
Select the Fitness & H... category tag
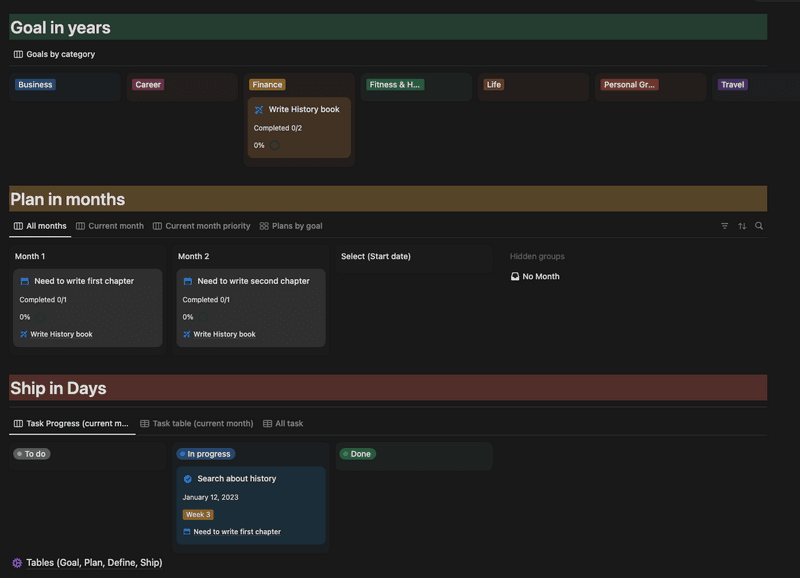click(394, 85)
